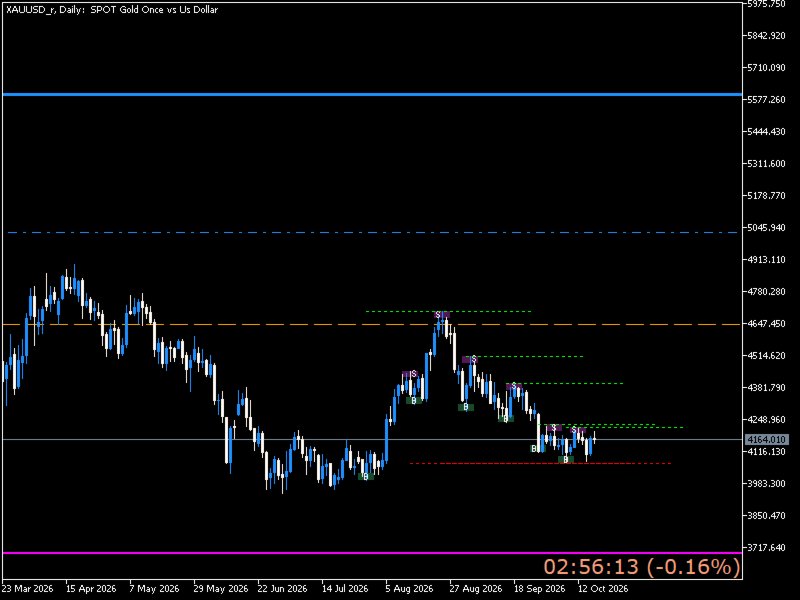Click the 4116.130 price axis label
800x600 pixels.
(766, 452)
